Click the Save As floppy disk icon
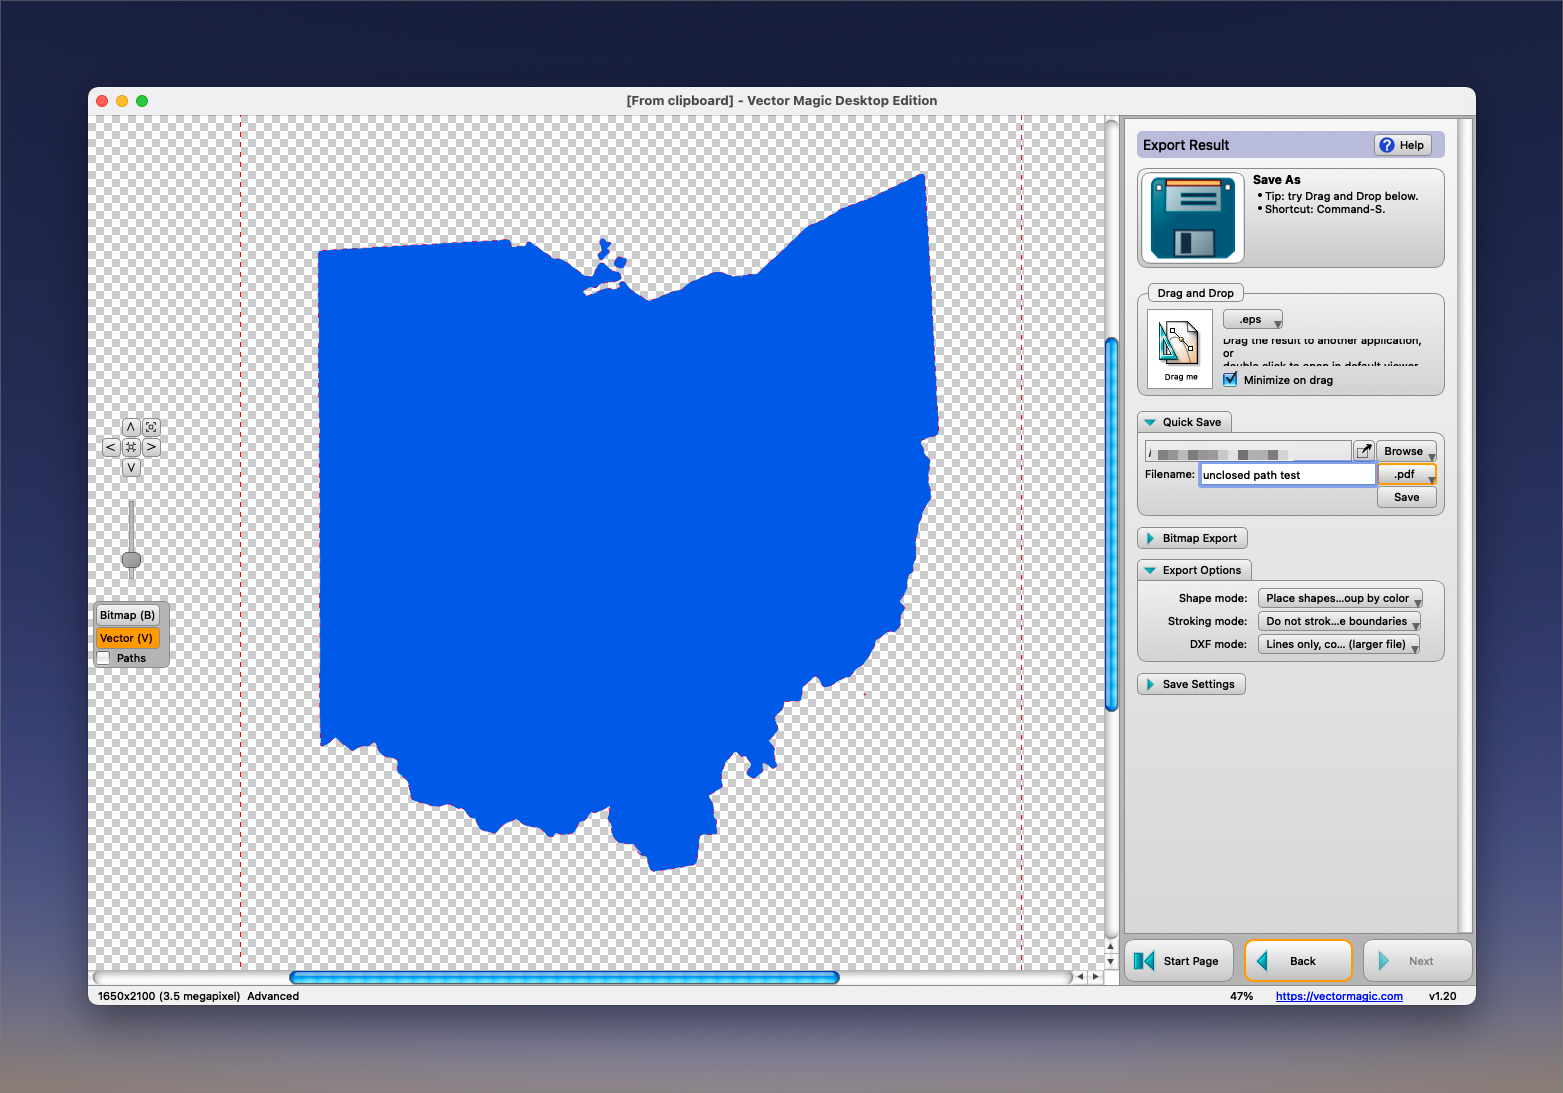 pyautogui.click(x=1191, y=217)
